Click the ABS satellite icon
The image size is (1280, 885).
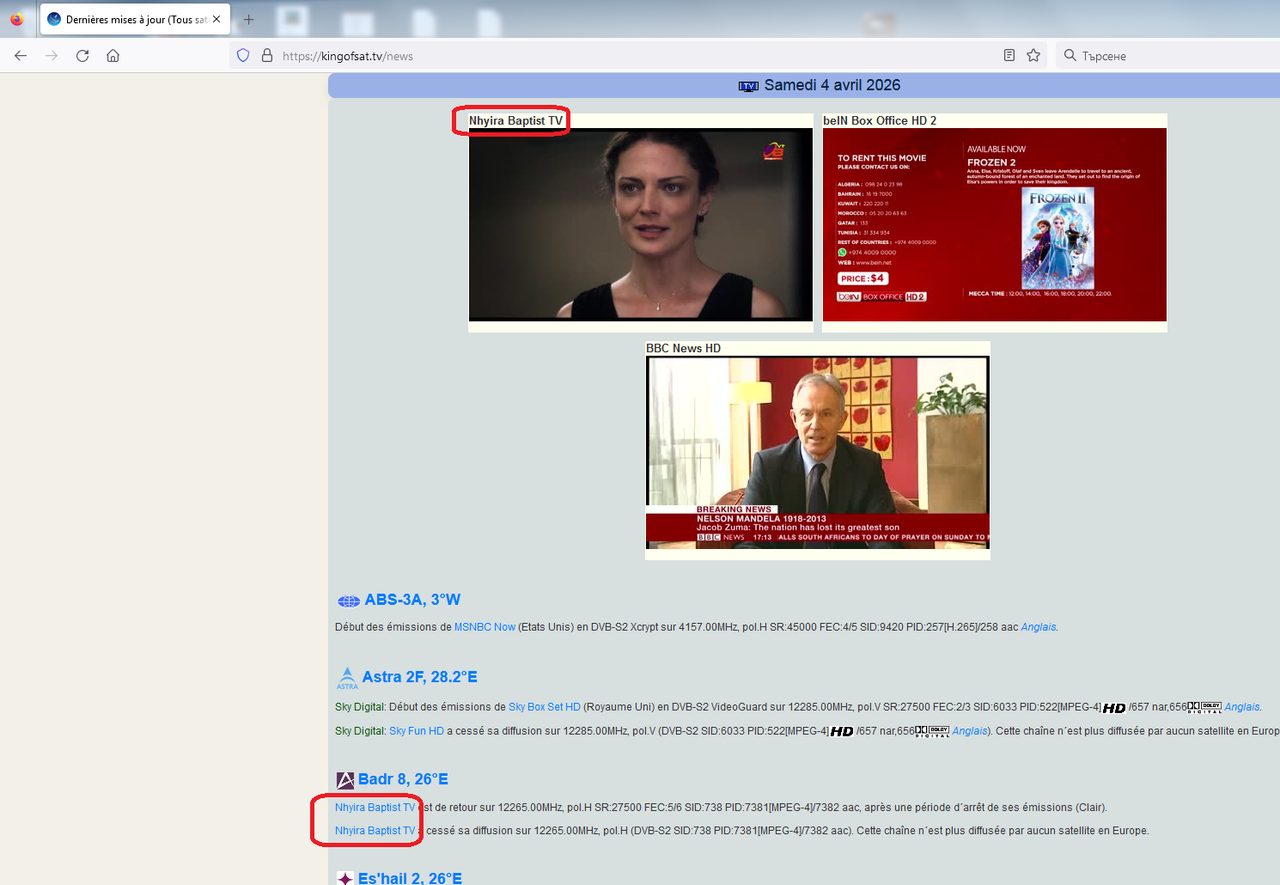348,601
